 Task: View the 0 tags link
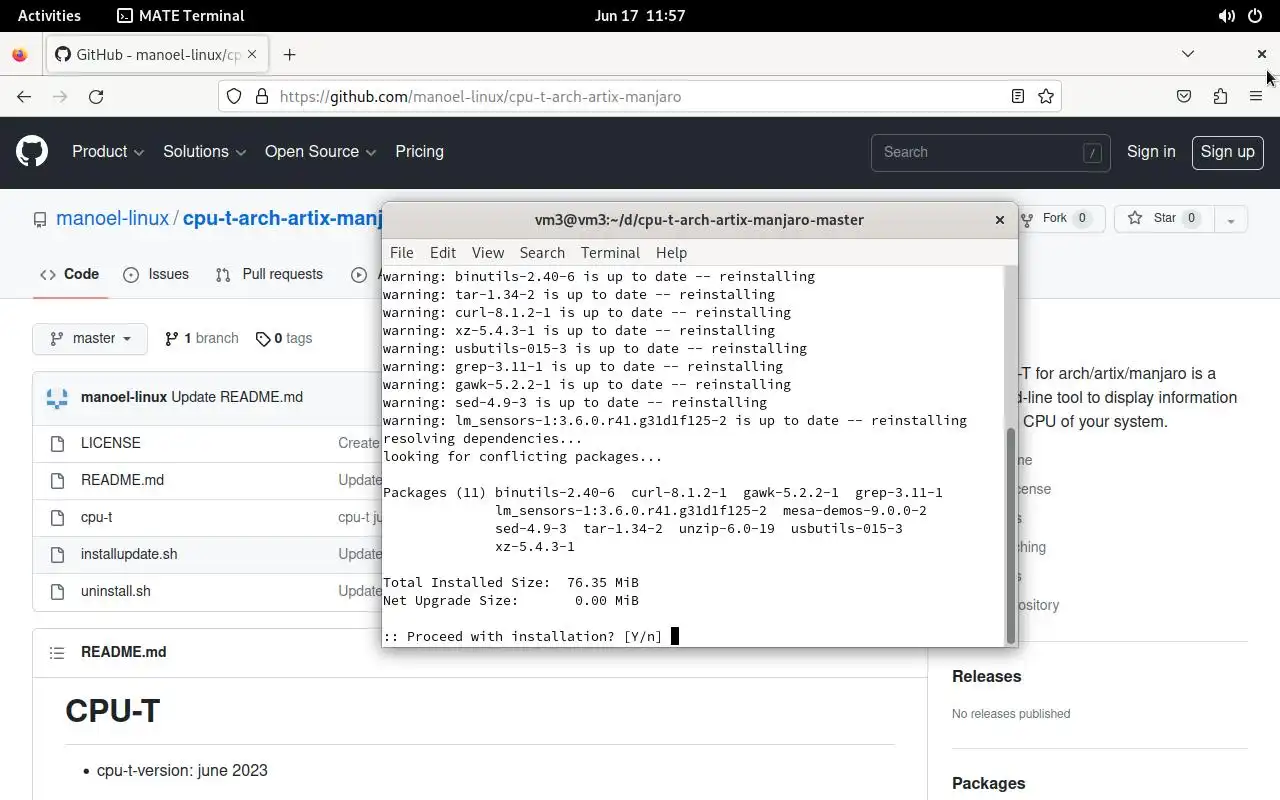284,339
